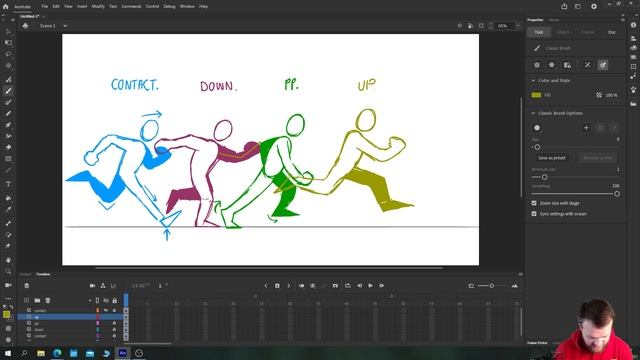The image size is (640, 360).
Task: Click the Onion Skin icon
Action: 302,286
